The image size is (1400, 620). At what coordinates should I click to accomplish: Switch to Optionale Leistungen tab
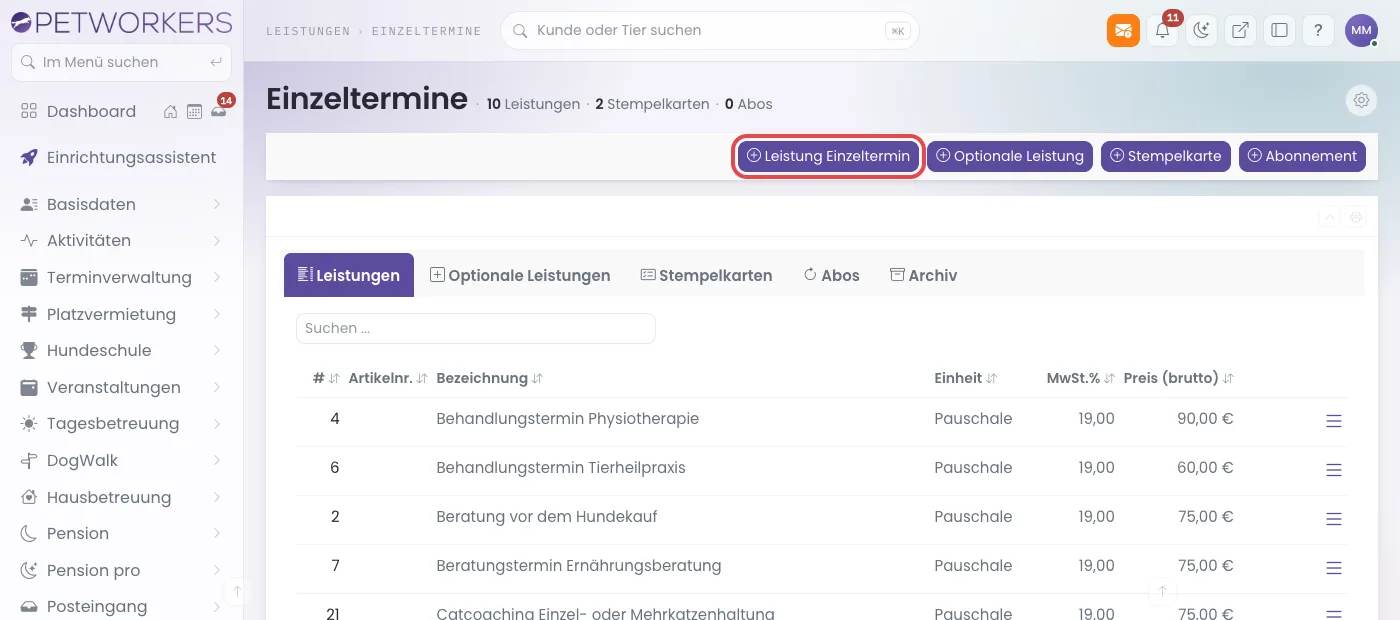coord(520,275)
